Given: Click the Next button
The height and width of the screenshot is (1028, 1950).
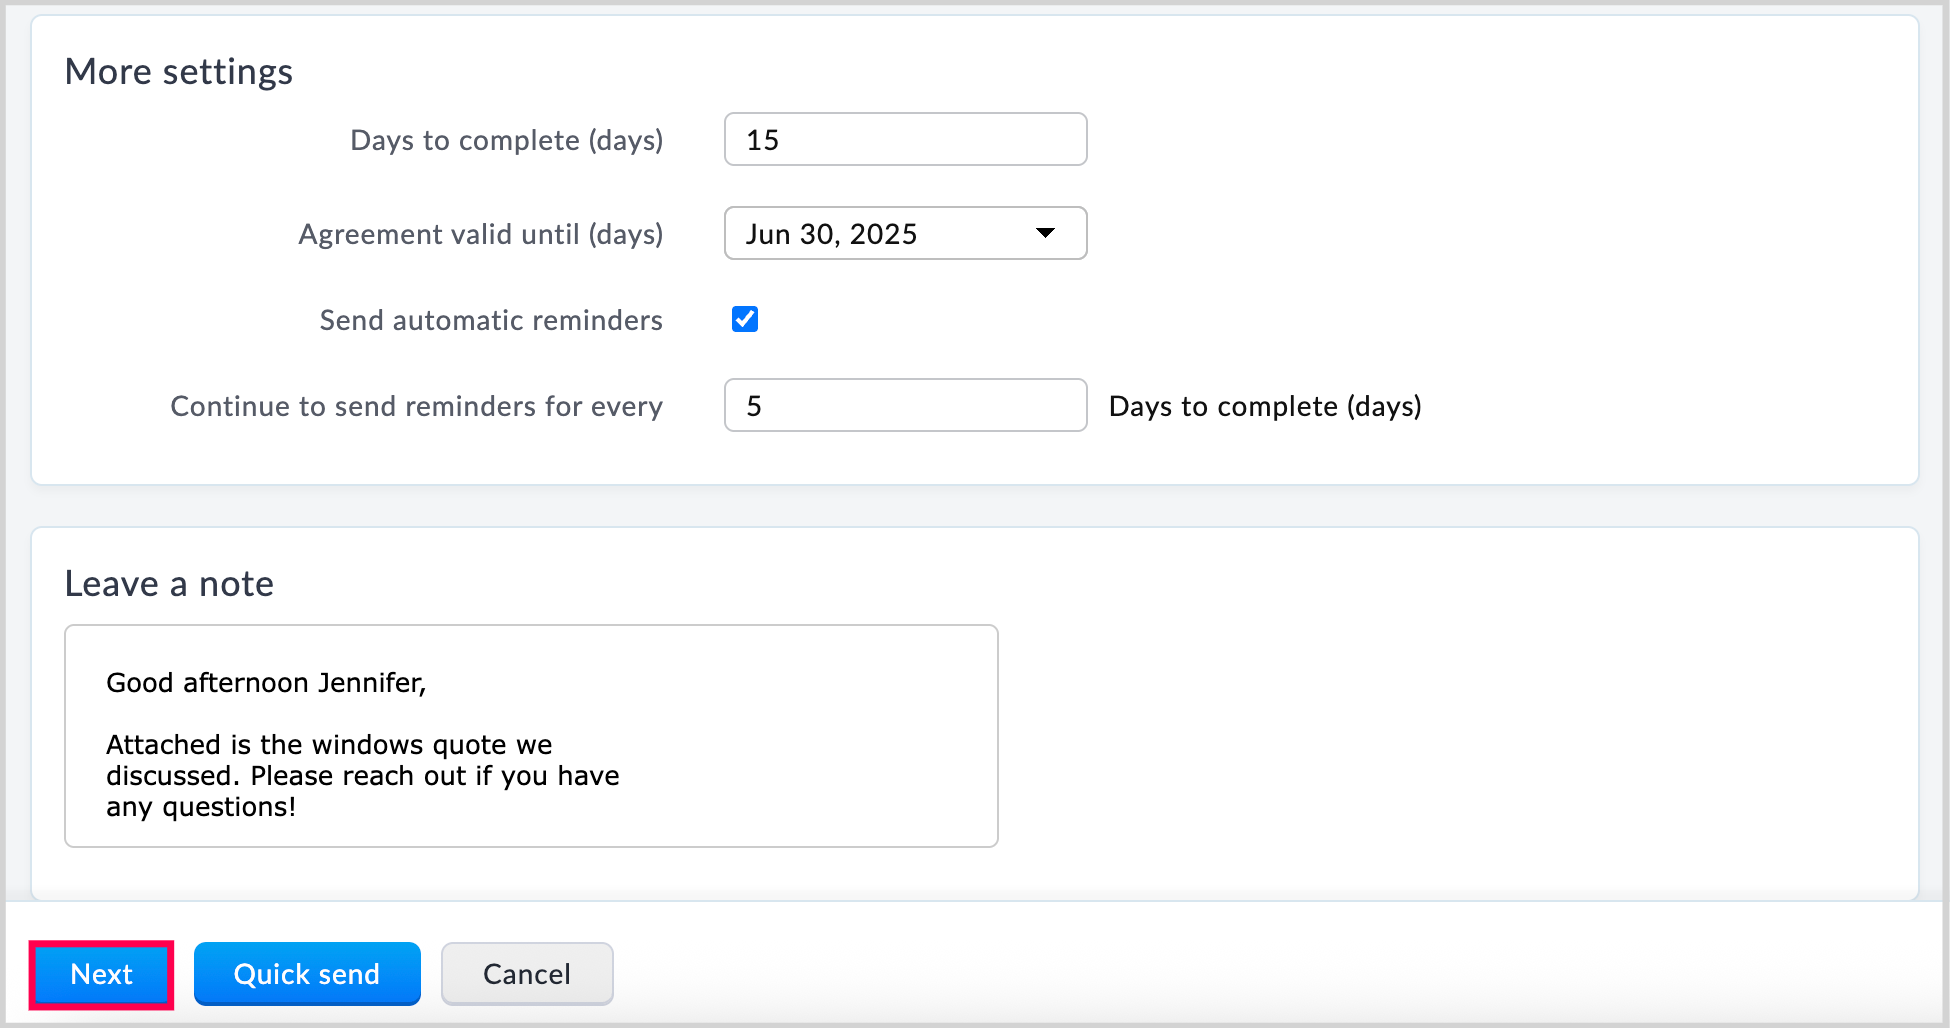Looking at the screenshot, I should (101, 974).
